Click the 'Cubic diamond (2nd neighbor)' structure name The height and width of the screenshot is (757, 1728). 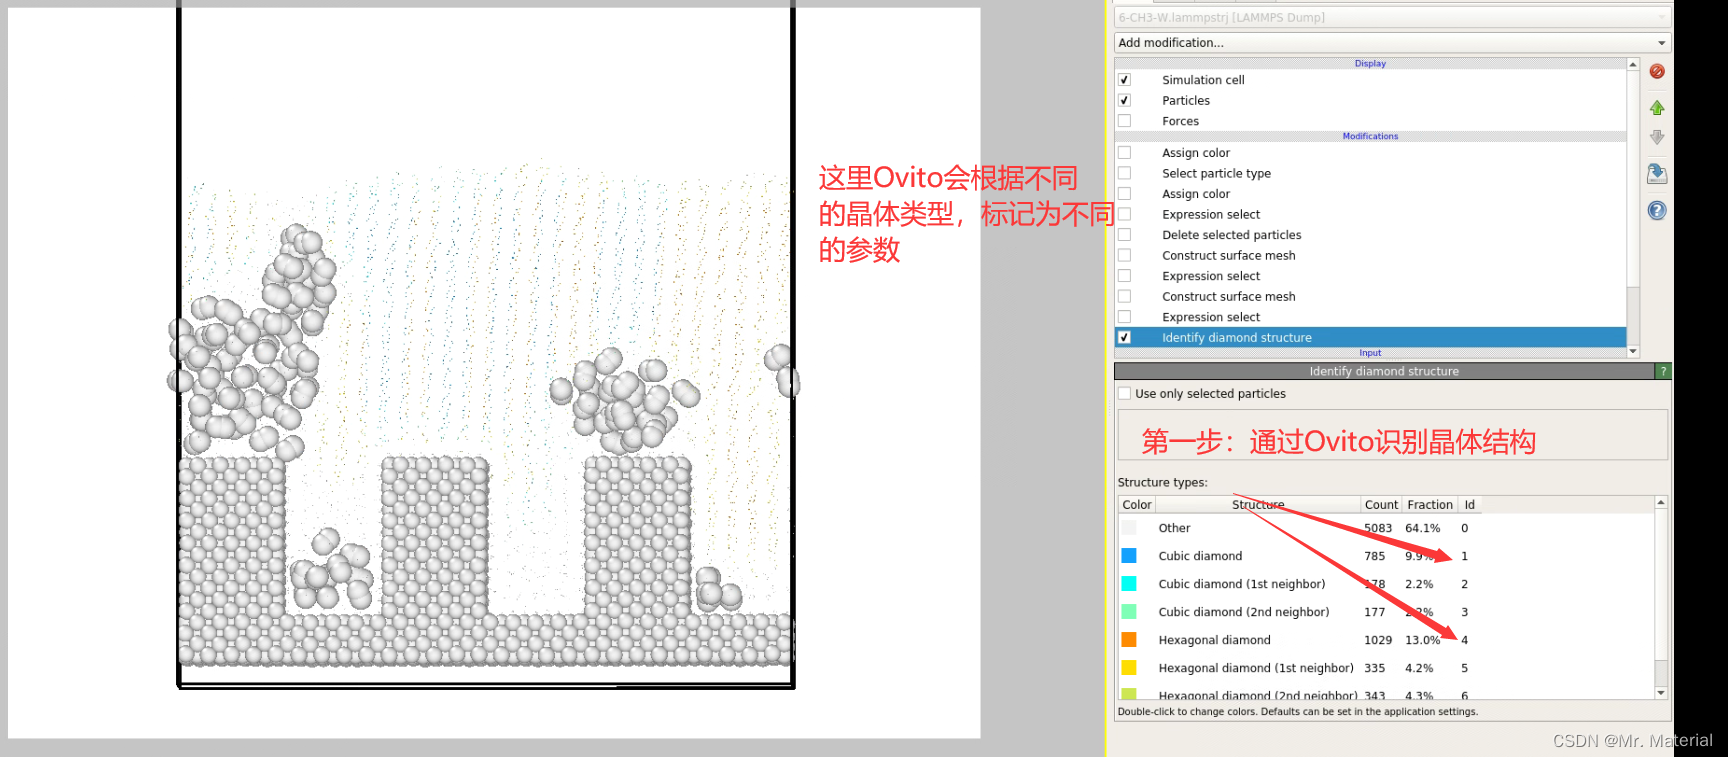[x=1244, y=612]
